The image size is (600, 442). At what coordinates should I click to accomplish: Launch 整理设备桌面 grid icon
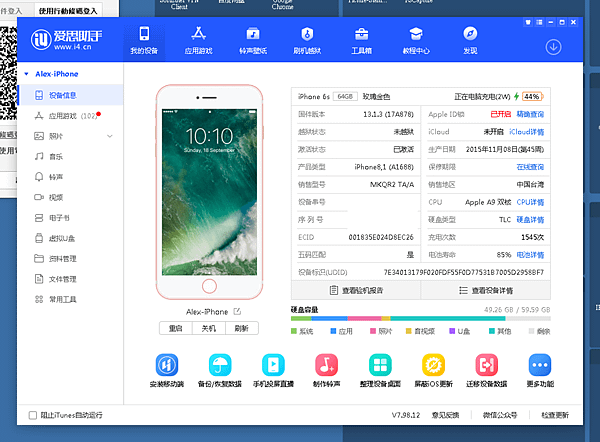click(380, 365)
